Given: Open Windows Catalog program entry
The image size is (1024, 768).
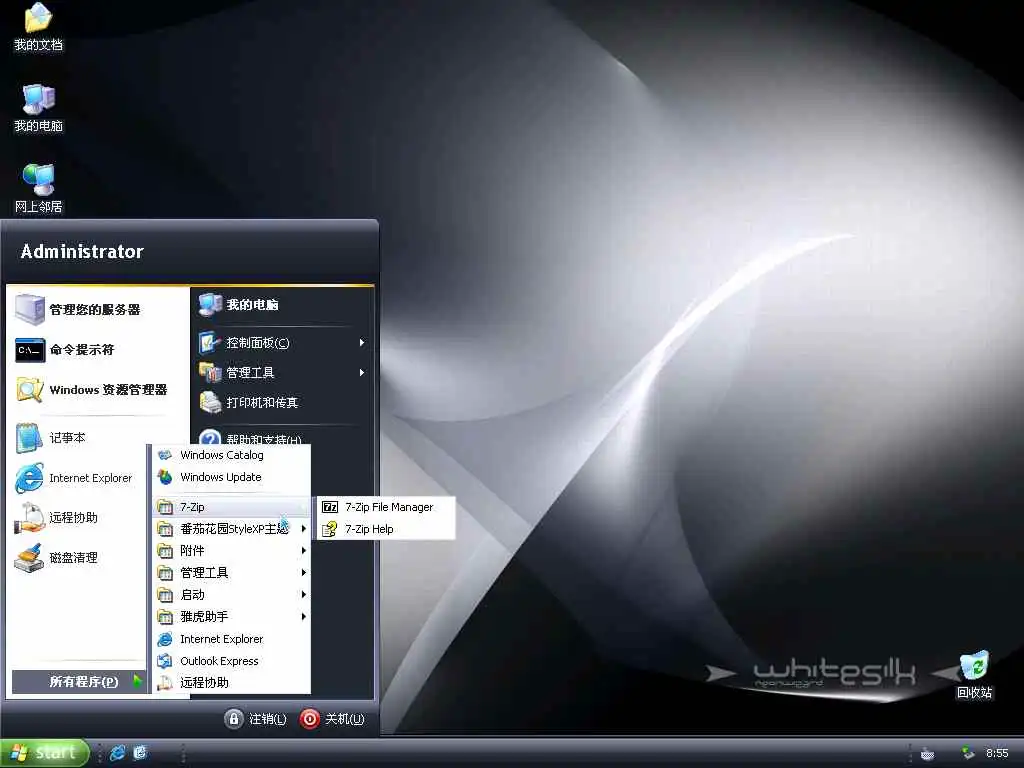Looking at the screenshot, I should point(231,455).
